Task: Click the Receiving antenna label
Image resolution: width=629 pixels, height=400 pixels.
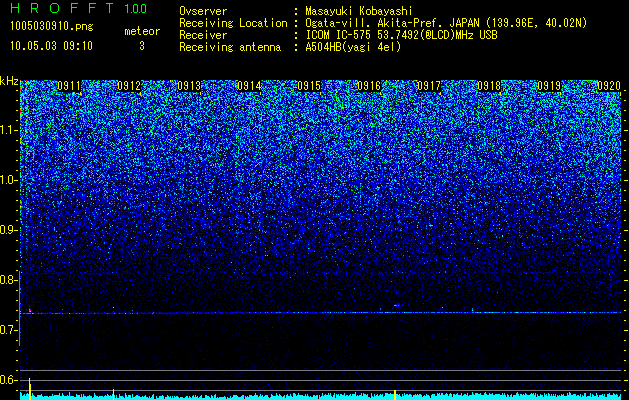Action: tap(230, 47)
